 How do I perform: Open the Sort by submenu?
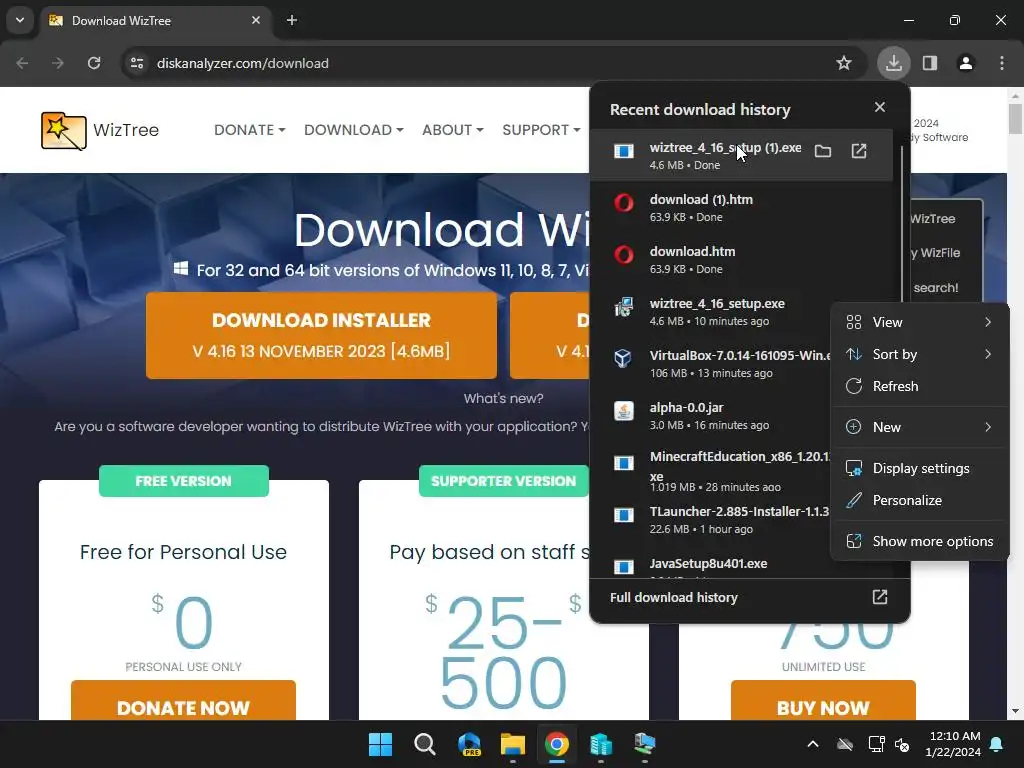click(920, 354)
